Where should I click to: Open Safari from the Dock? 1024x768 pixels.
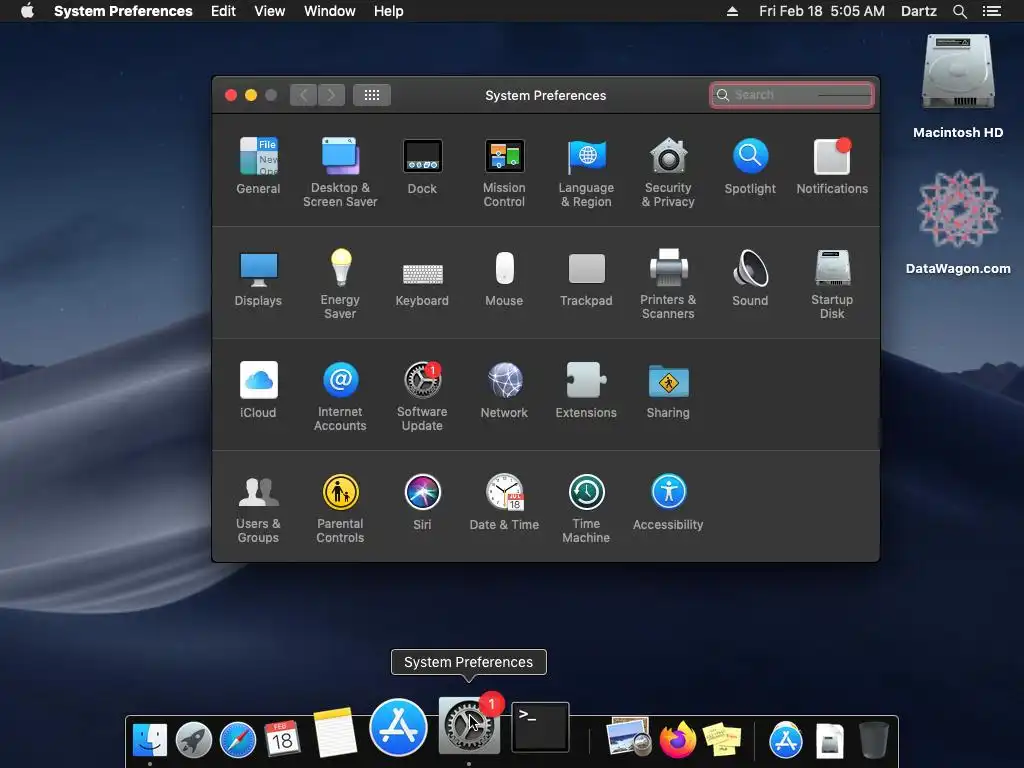[238, 741]
